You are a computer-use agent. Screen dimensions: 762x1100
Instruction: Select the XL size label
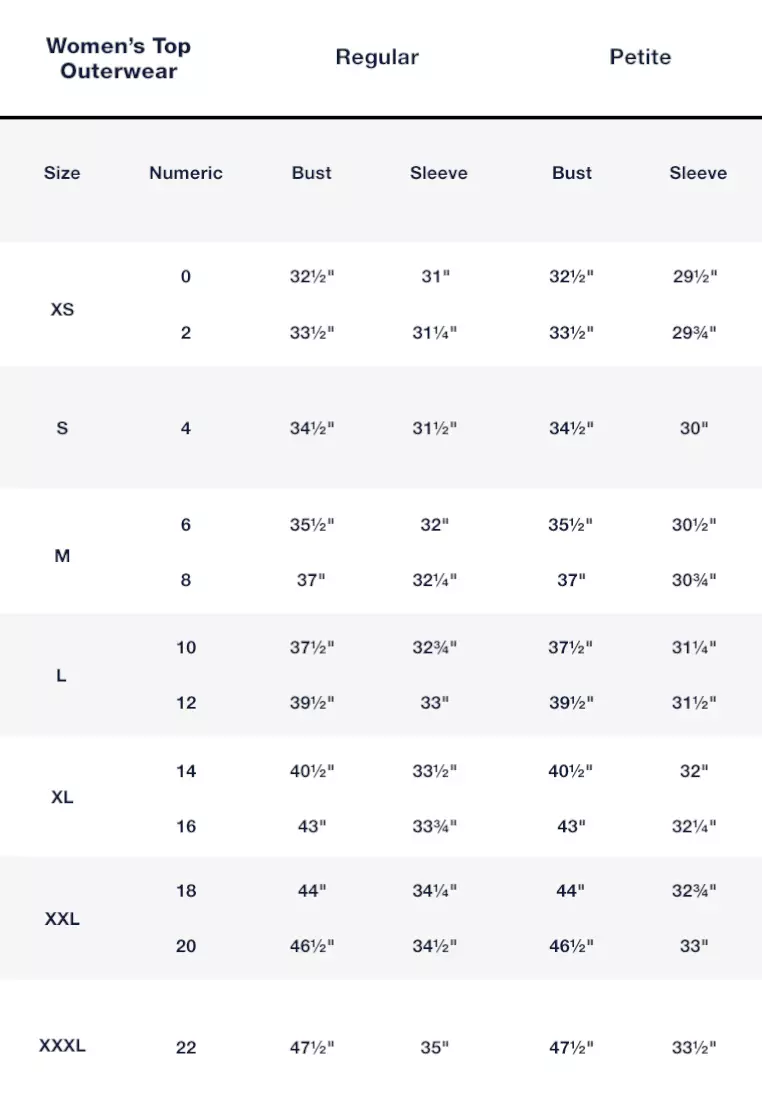pos(62,798)
